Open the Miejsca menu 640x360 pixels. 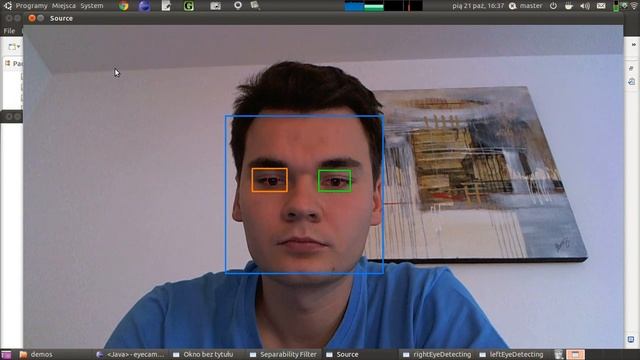click(64, 6)
